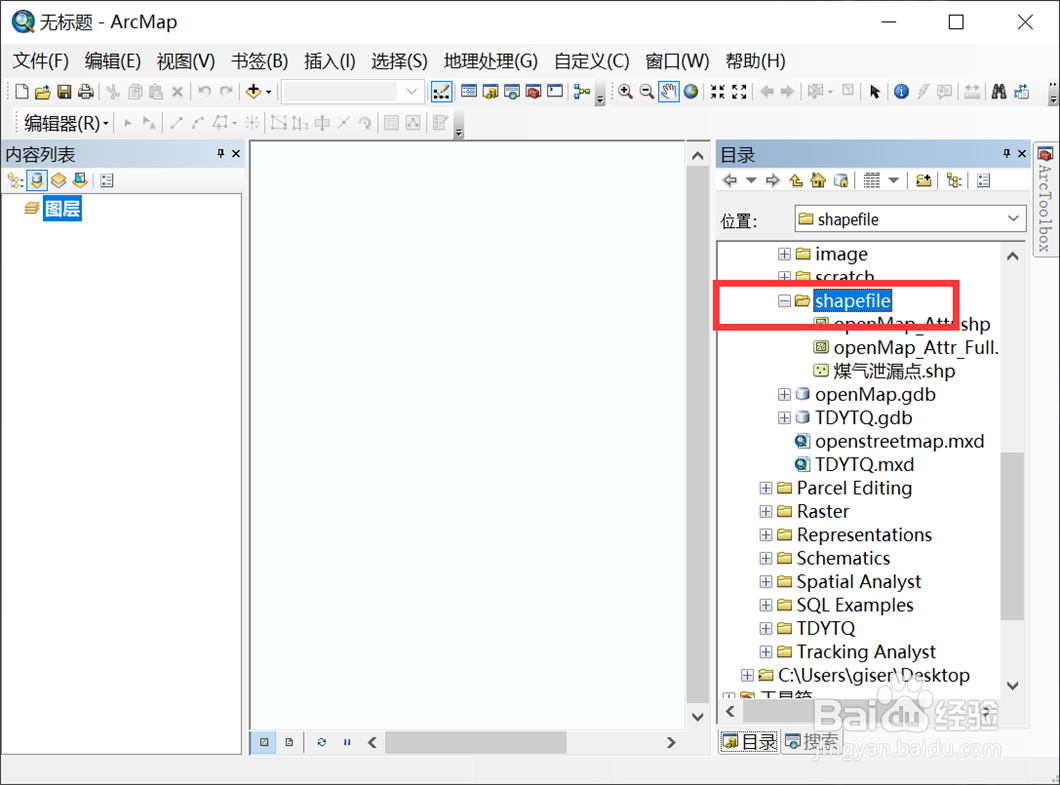Viewport: 1060px width, 785px height.
Task: Click Fixed Zoom In icon
Action: [717, 91]
